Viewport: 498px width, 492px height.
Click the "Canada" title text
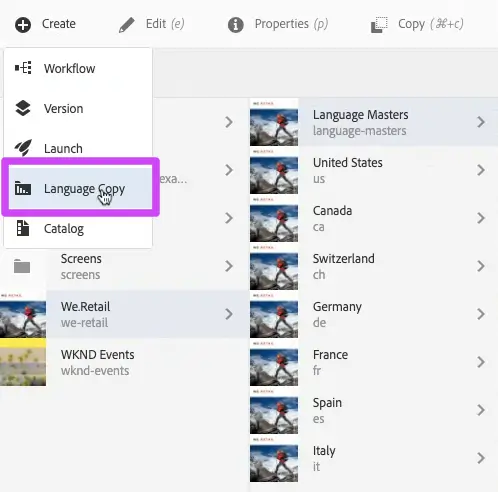click(x=332, y=211)
